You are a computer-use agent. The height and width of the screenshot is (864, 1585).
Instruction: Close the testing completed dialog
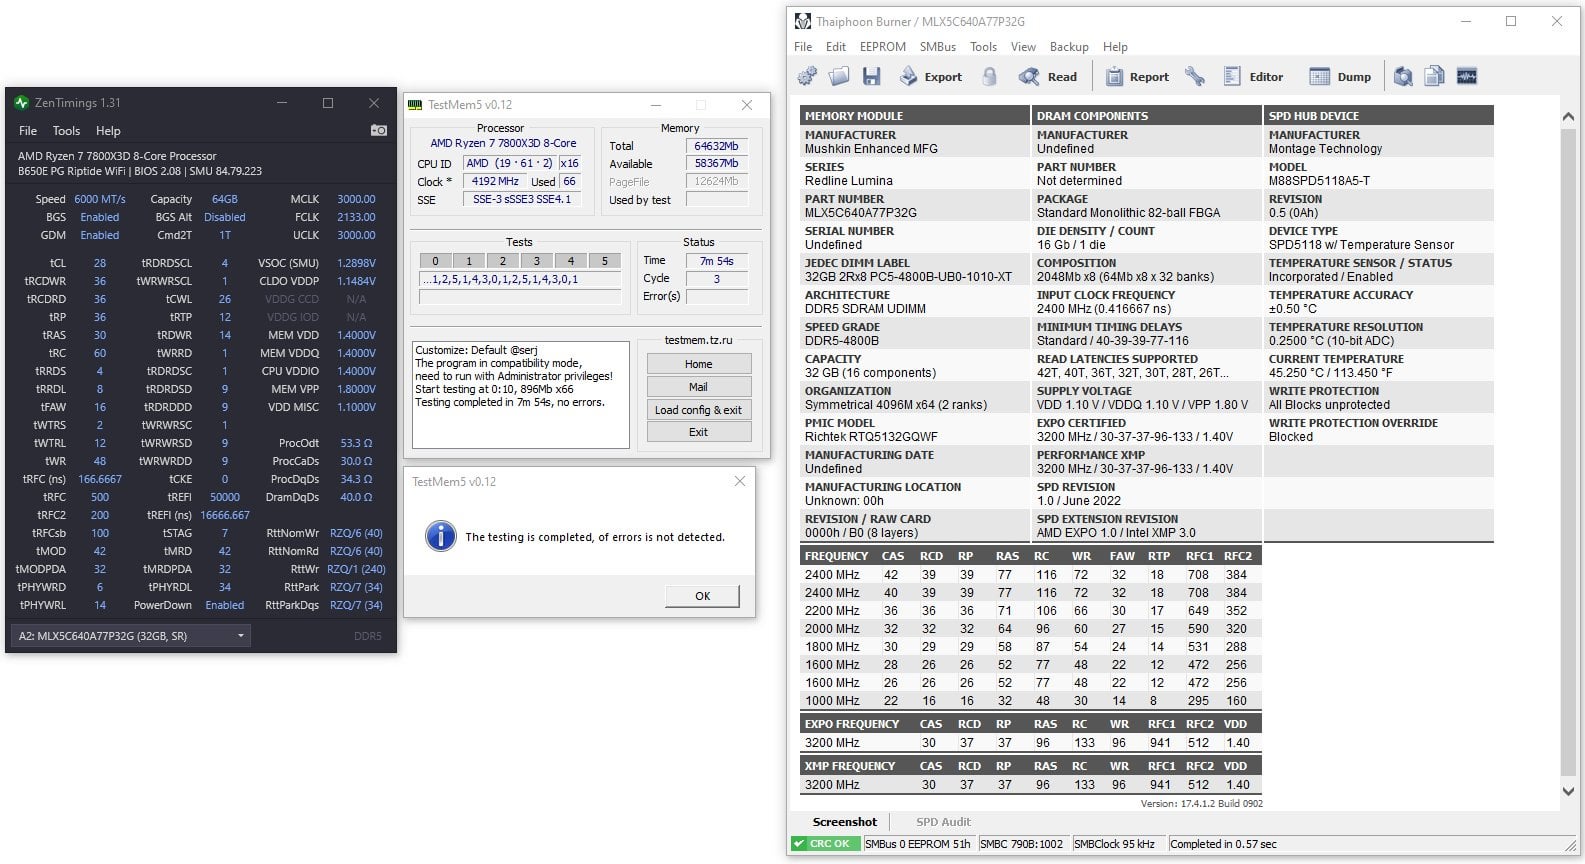(739, 481)
